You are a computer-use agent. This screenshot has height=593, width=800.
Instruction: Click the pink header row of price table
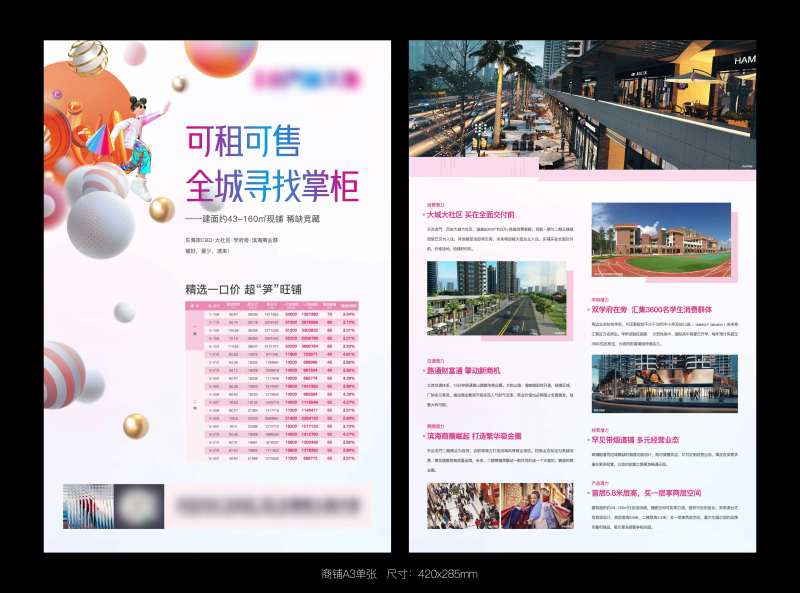pyautogui.click(x=272, y=304)
